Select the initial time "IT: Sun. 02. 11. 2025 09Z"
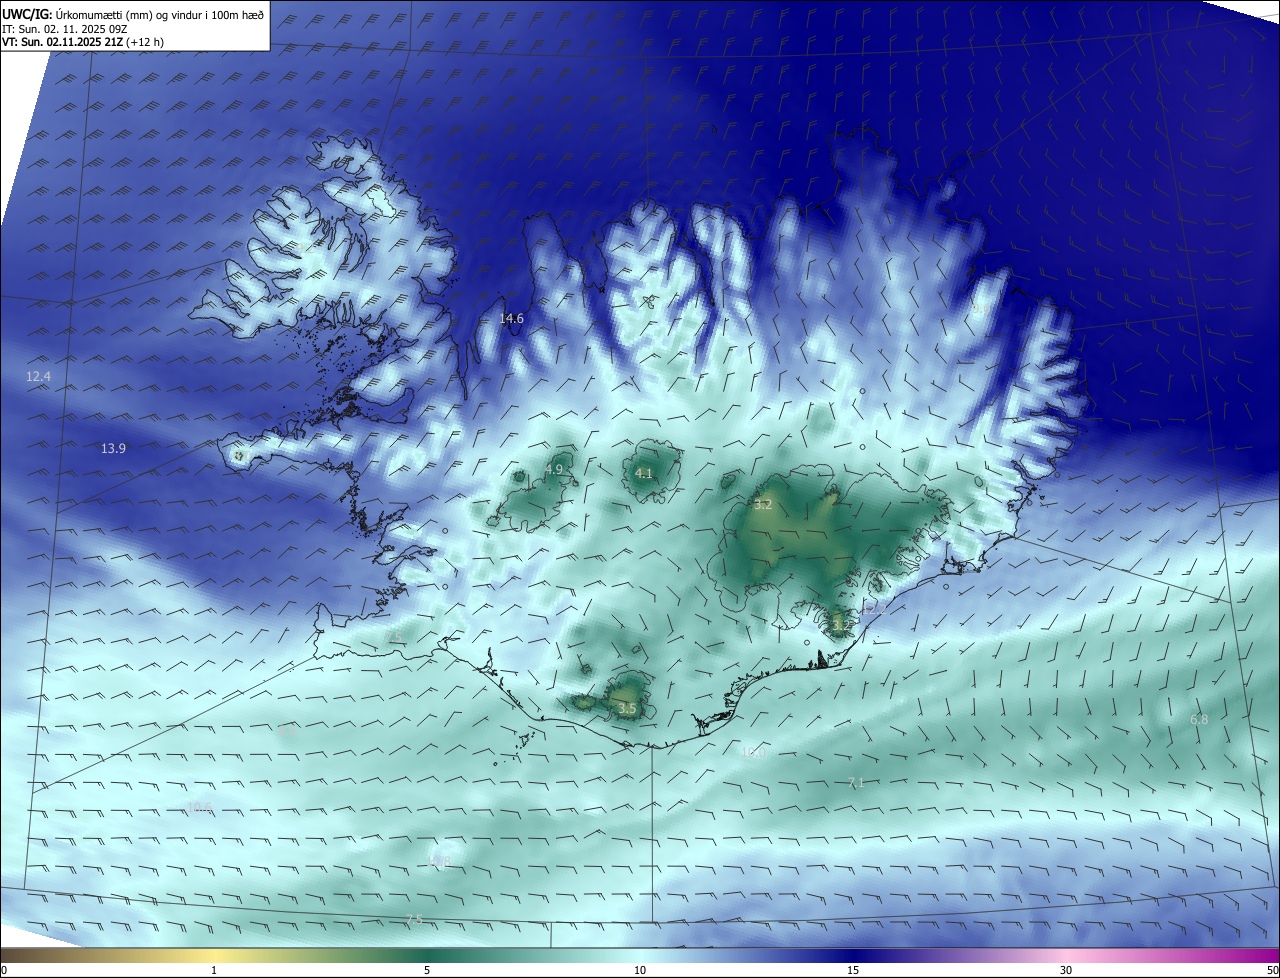 point(66,28)
